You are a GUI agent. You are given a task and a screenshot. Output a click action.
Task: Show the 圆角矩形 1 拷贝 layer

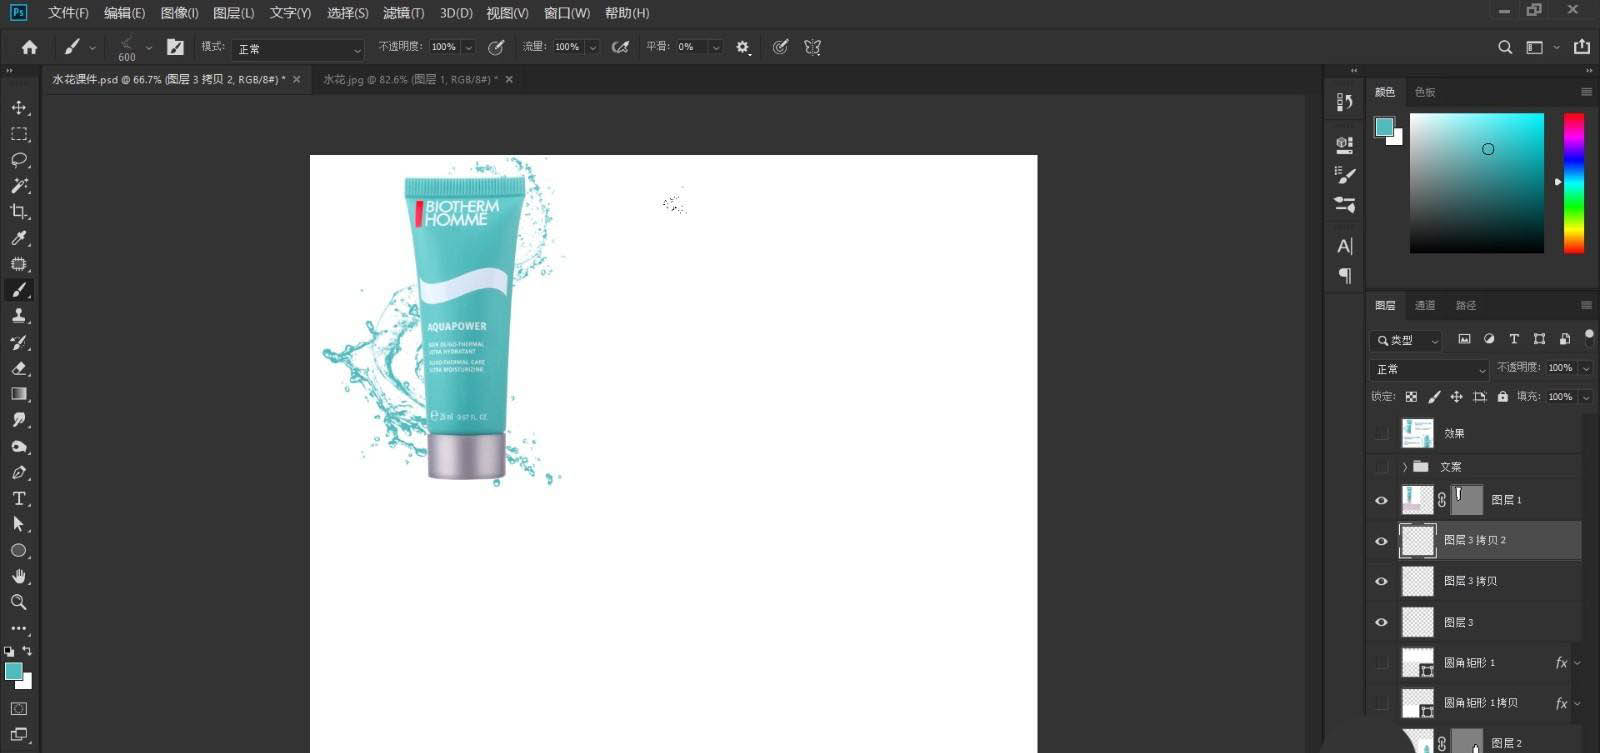click(1381, 703)
